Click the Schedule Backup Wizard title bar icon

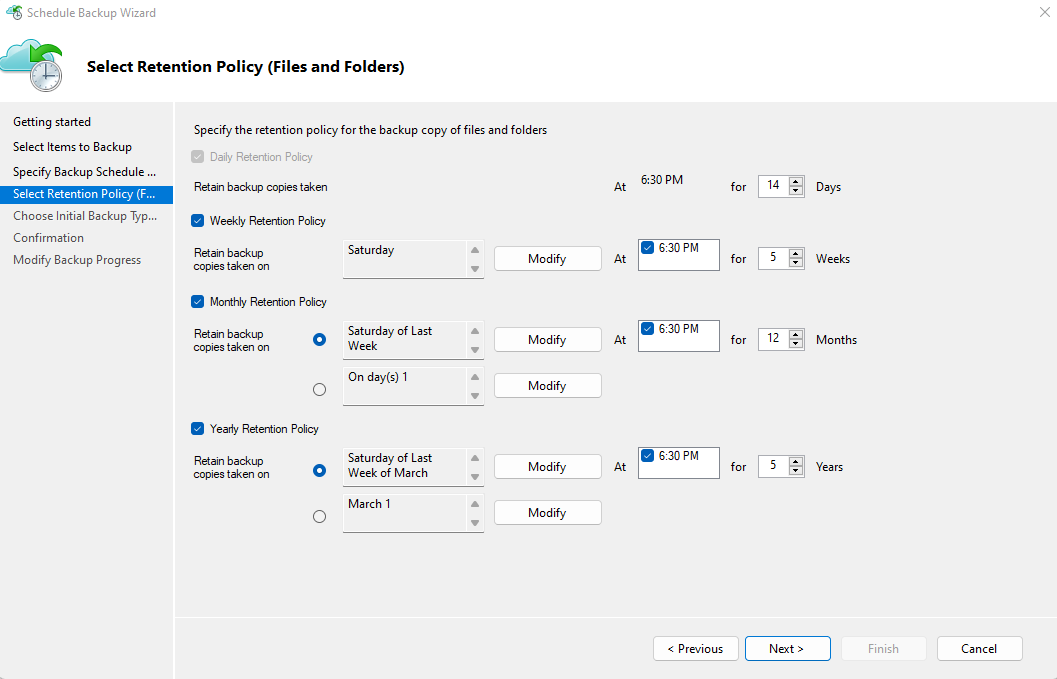[x=13, y=12]
